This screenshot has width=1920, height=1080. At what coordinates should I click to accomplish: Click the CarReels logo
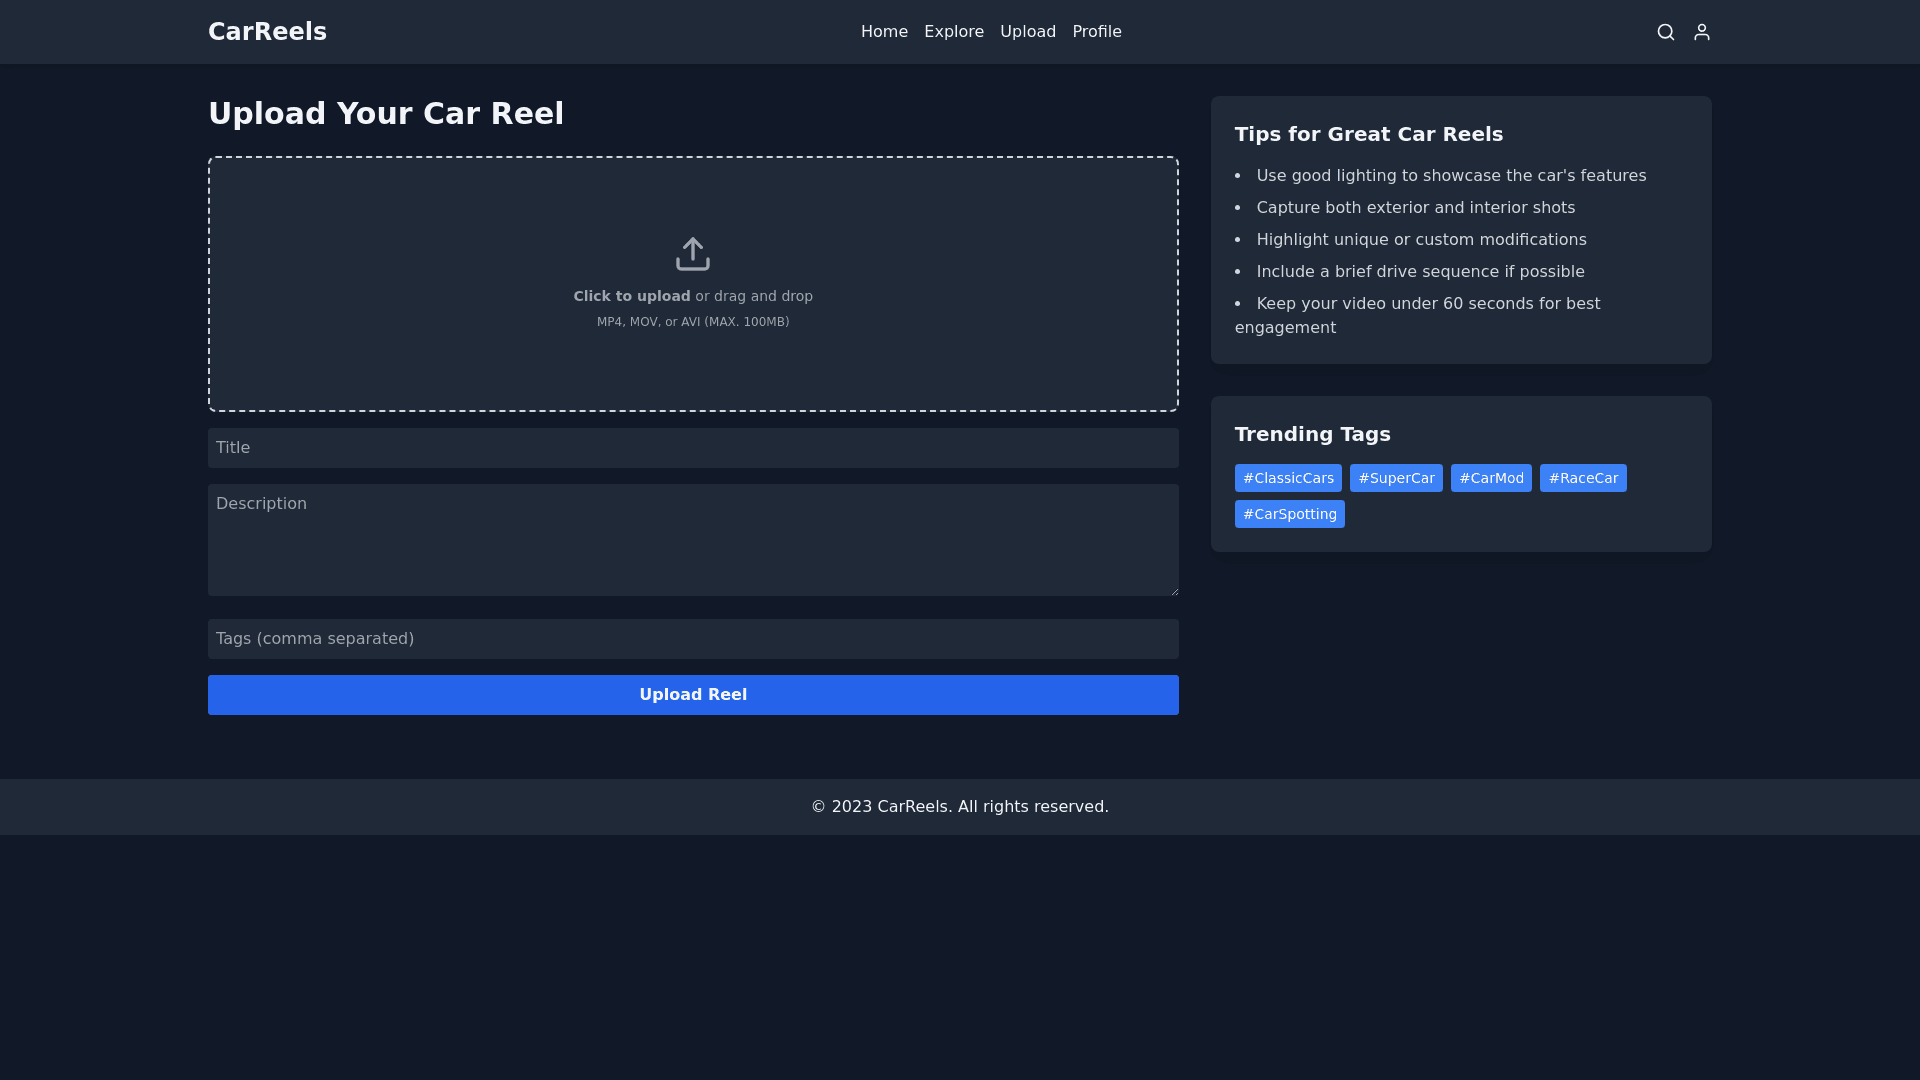click(x=267, y=32)
